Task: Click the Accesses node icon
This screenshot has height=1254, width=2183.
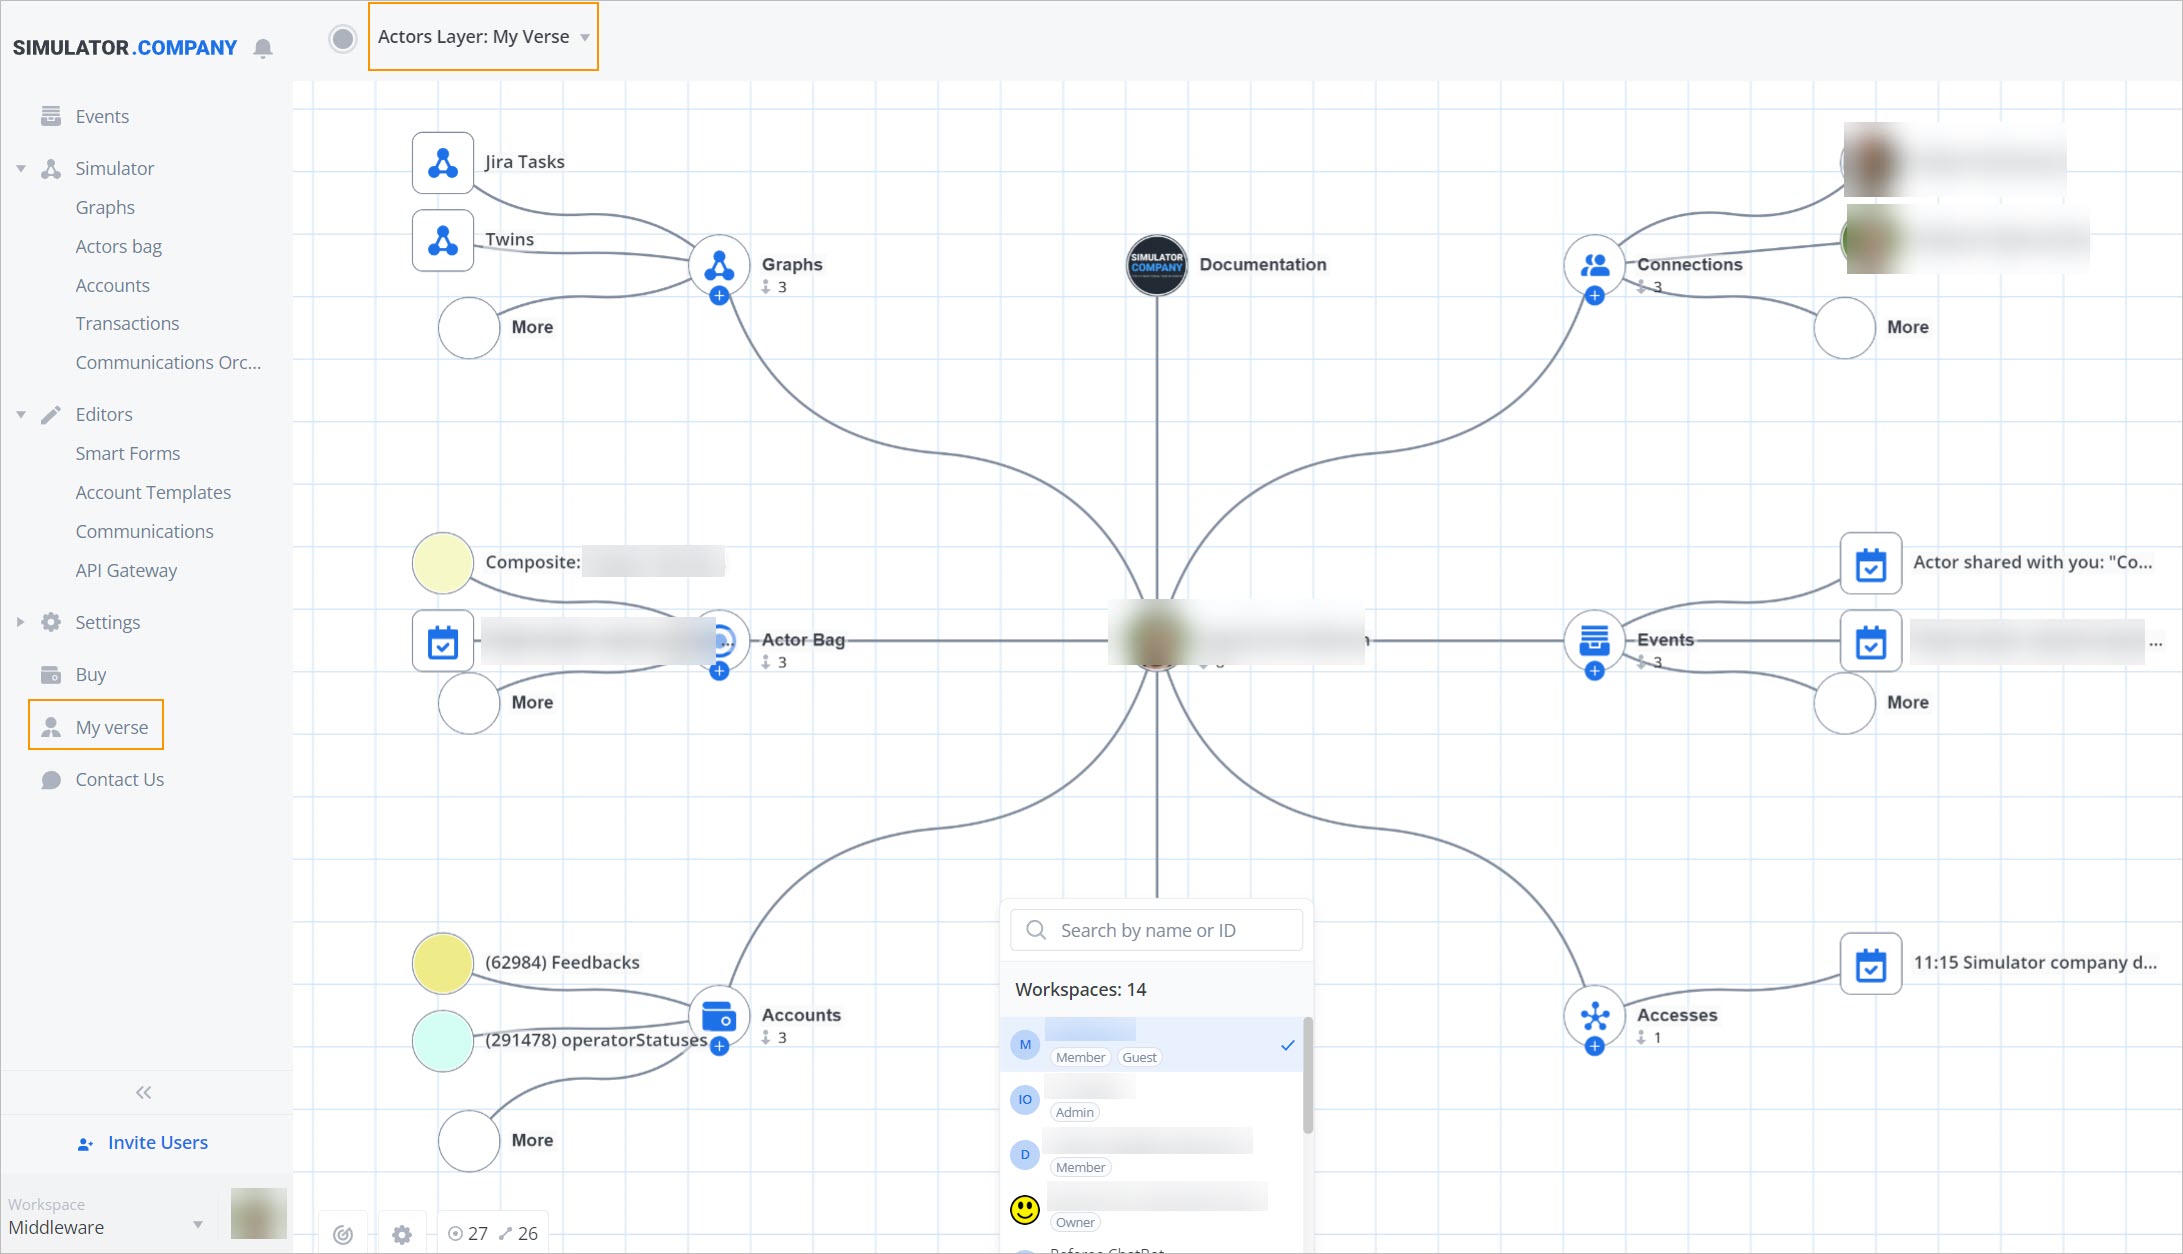Action: (1594, 1016)
